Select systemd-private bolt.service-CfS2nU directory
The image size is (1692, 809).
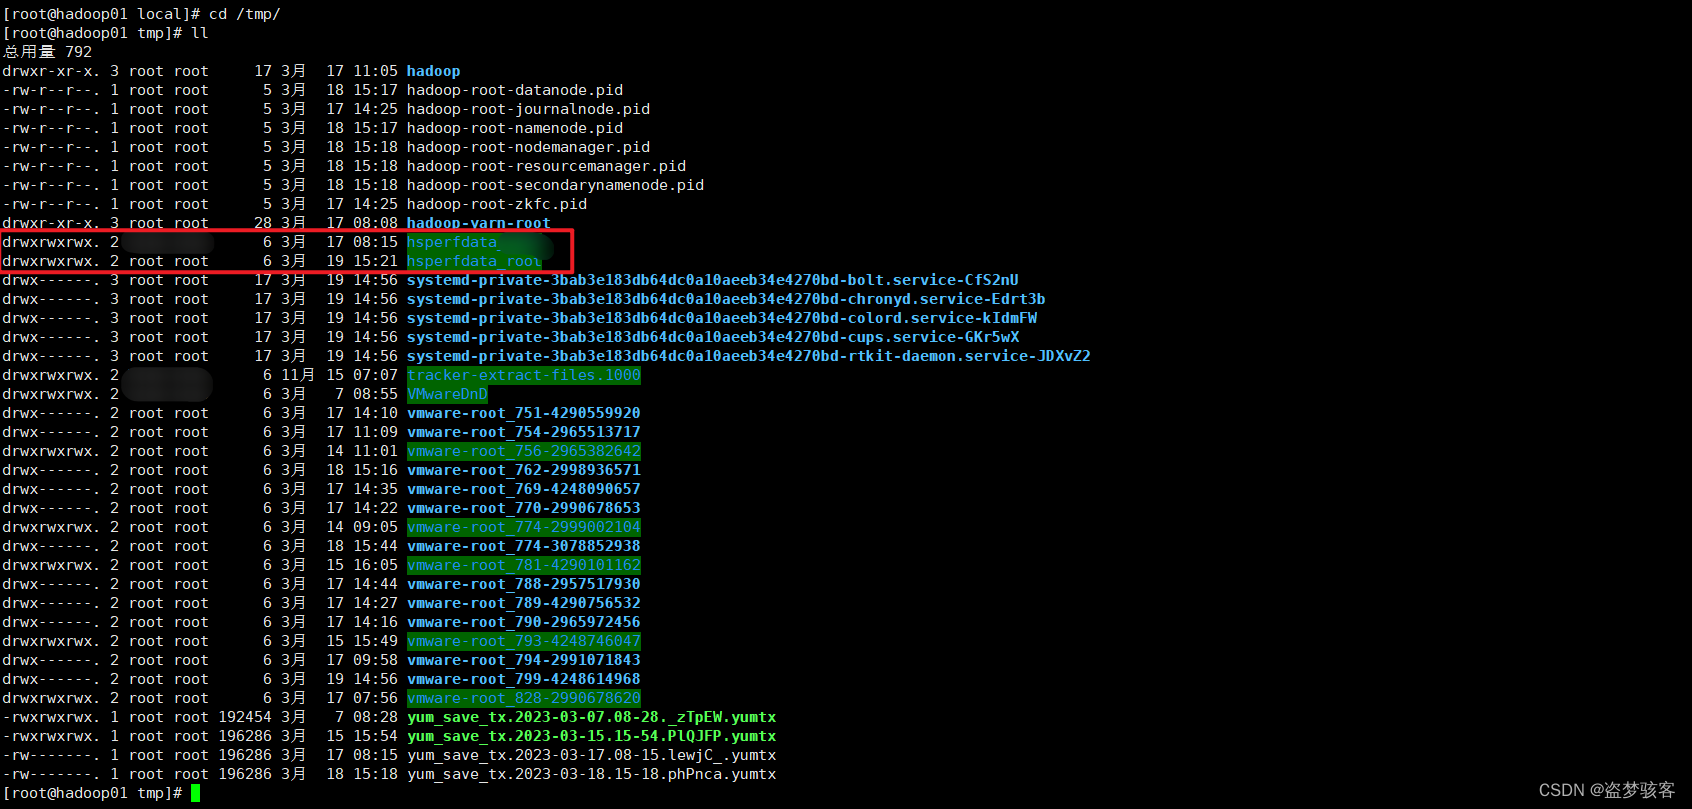point(712,280)
